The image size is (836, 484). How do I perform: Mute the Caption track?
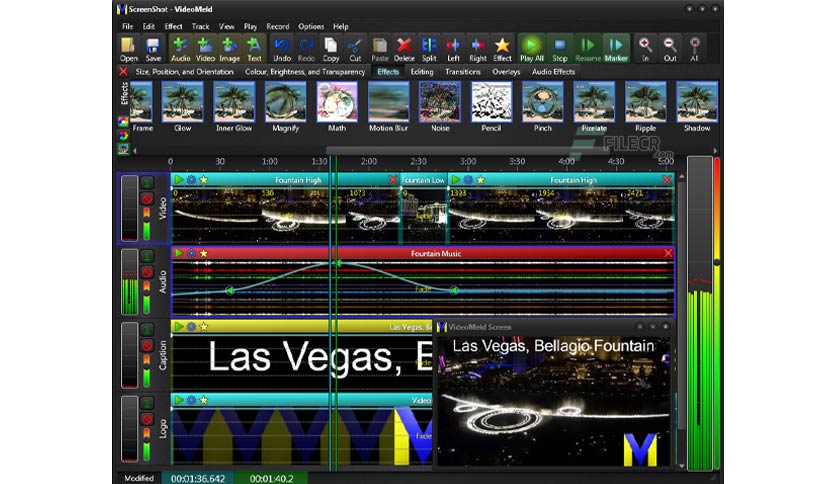(x=147, y=346)
